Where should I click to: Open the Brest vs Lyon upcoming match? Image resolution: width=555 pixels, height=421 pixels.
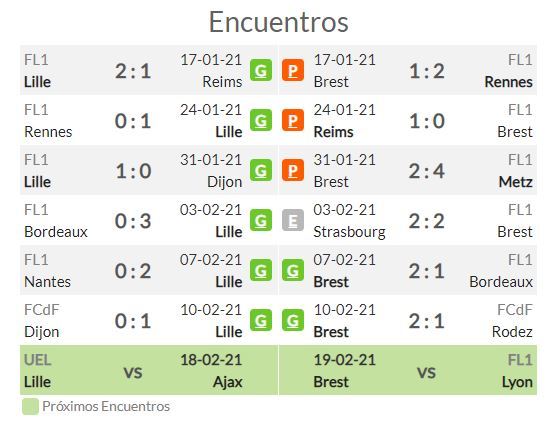point(408,370)
